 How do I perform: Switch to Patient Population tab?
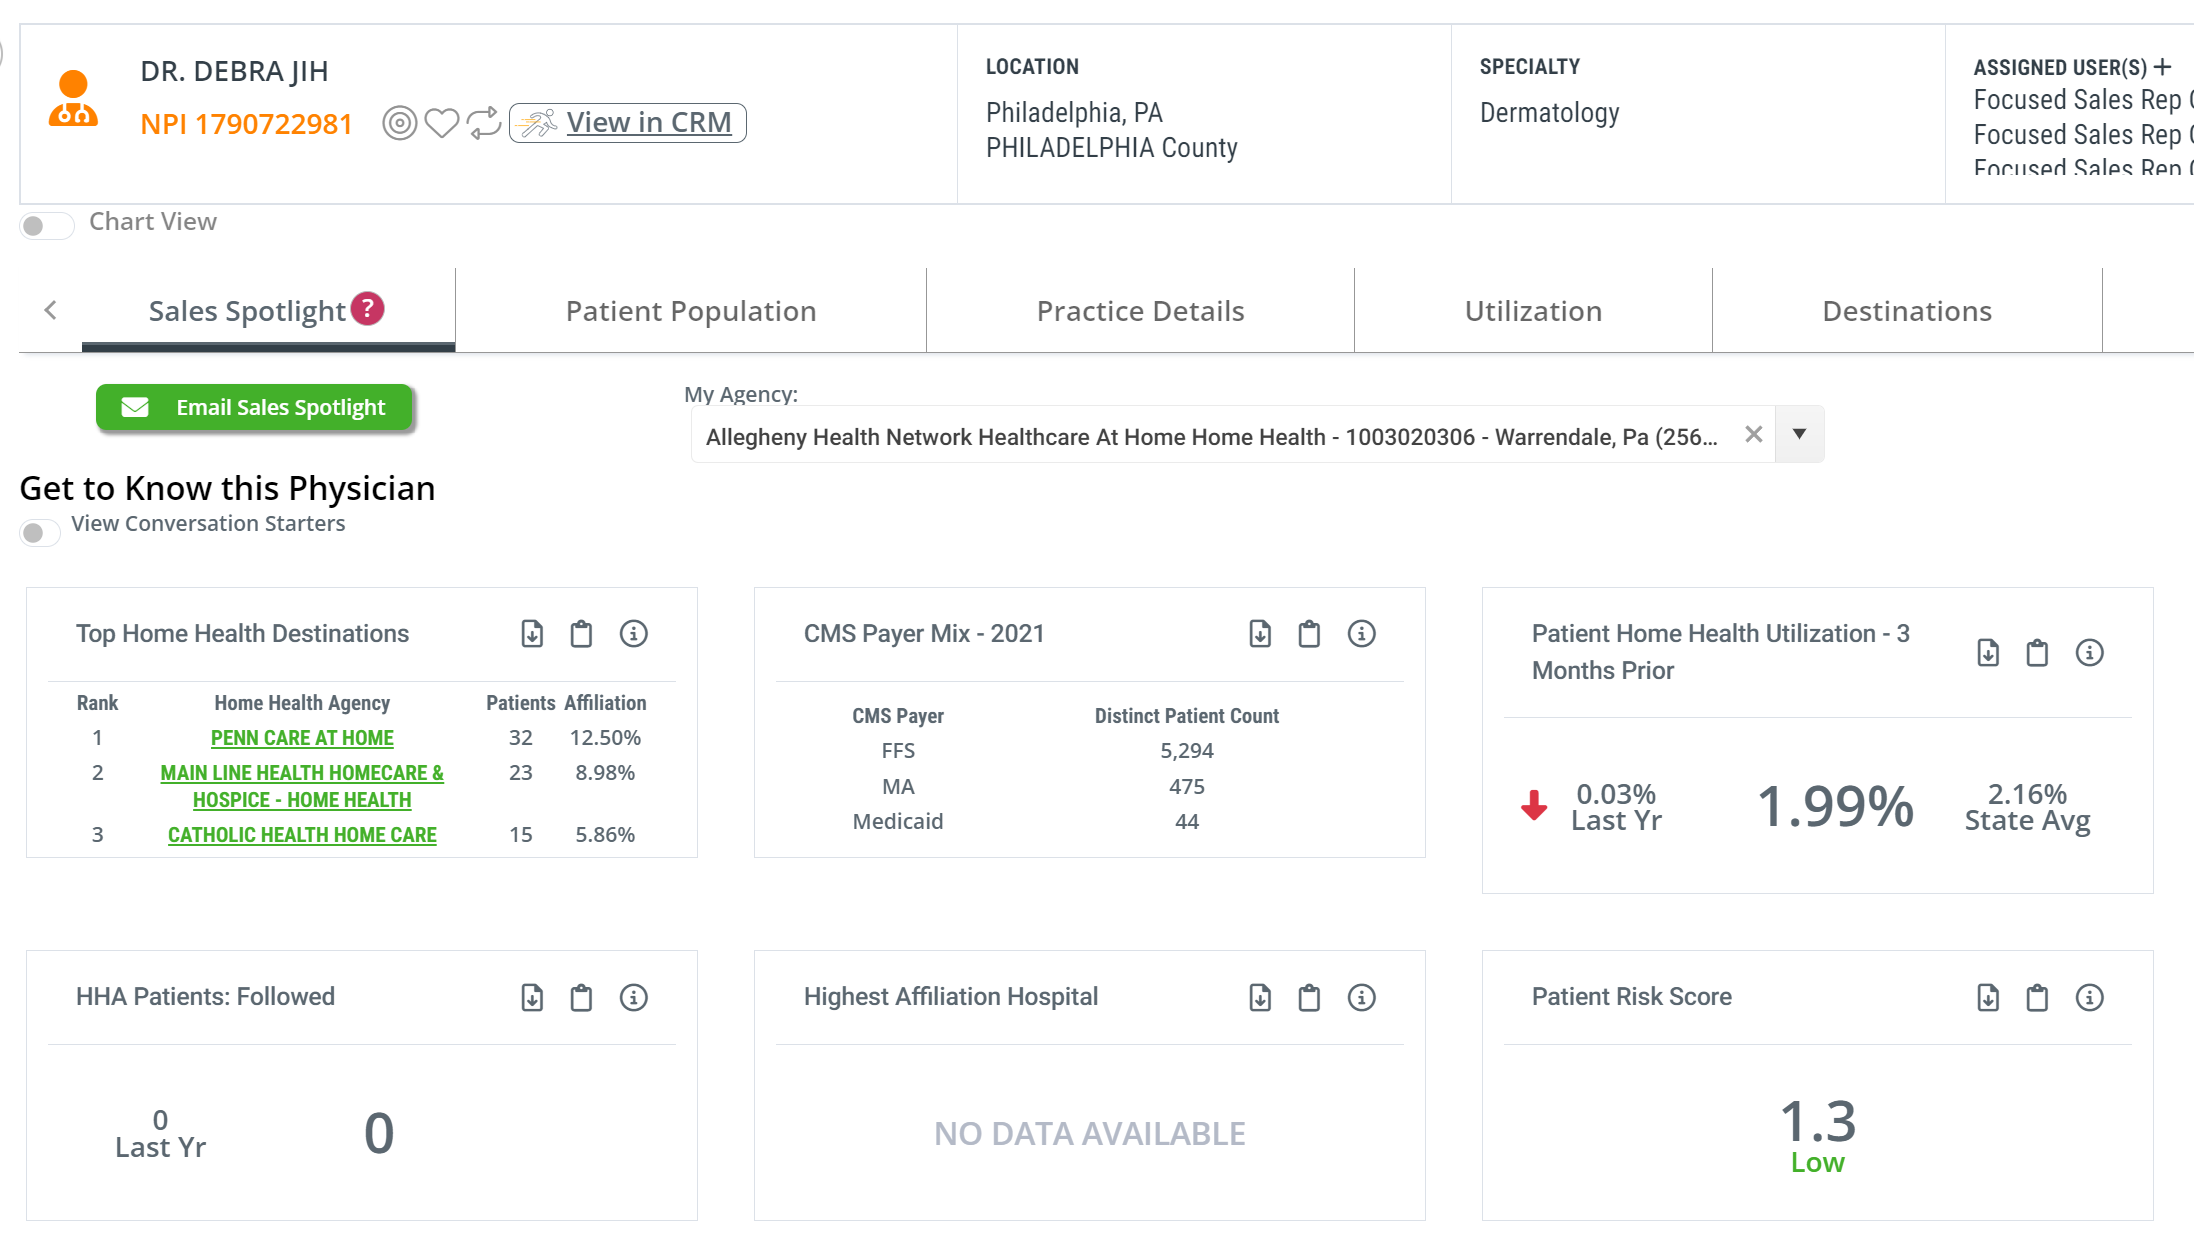(x=691, y=311)
